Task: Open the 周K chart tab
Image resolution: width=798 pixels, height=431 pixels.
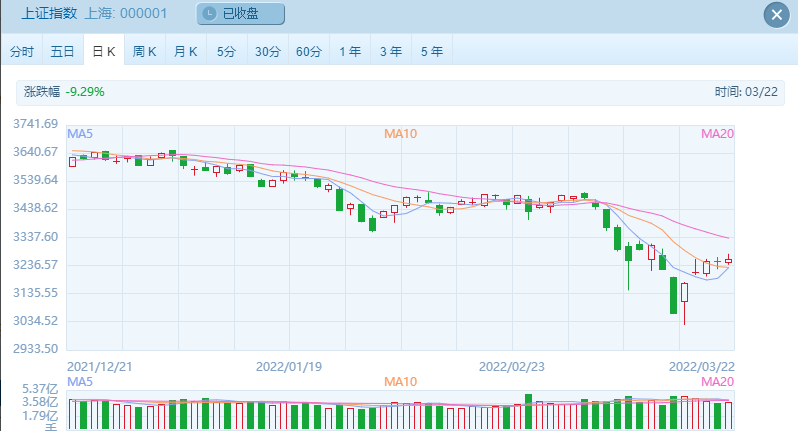Action: pyautogui.click(x=145, y=51)
